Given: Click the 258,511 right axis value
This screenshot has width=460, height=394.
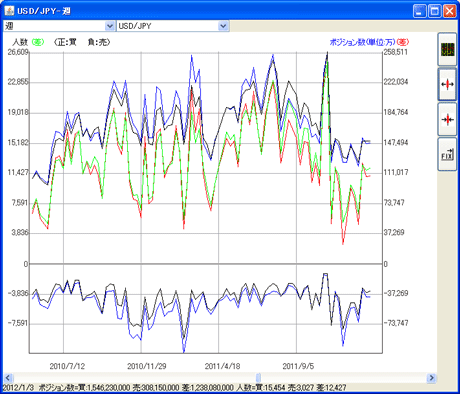Looking at the screenshot, I should coord(396,52).
